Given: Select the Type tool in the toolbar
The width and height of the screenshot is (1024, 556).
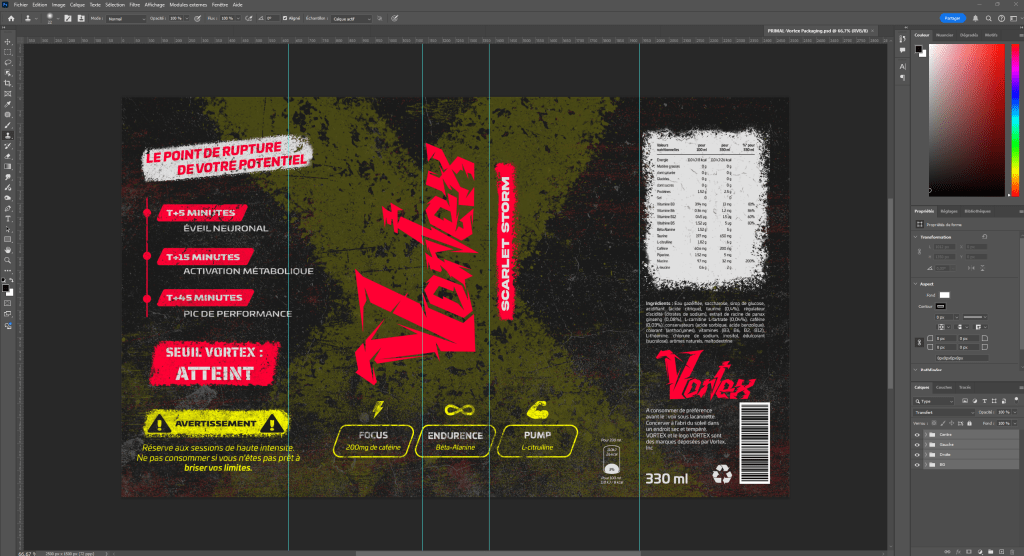Looking at the screenshot, I should (8, 217).
